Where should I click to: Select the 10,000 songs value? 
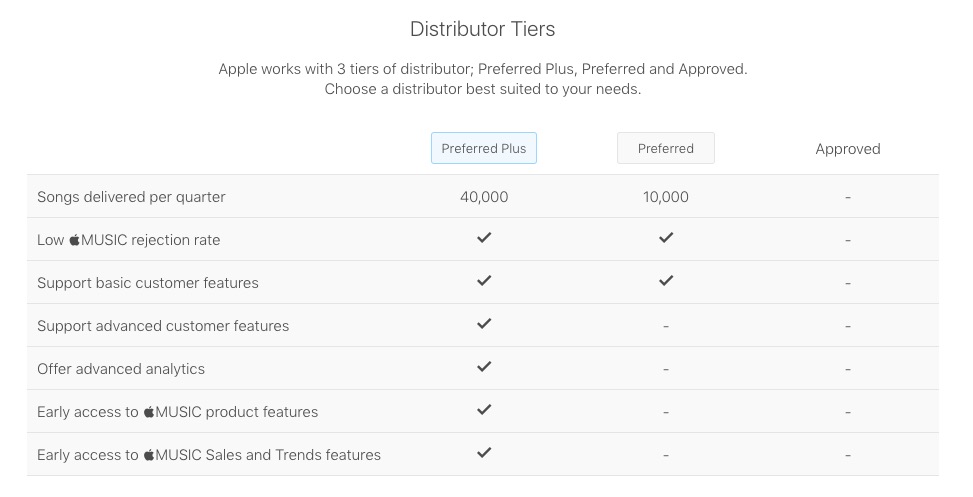pyautogui.click(x=666, y=197)
